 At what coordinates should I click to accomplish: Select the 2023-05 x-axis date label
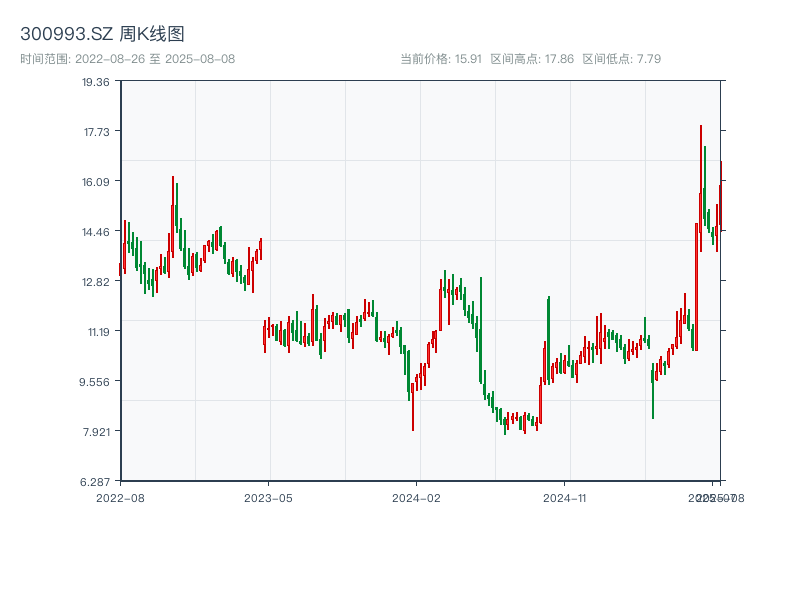pos(268,497)
